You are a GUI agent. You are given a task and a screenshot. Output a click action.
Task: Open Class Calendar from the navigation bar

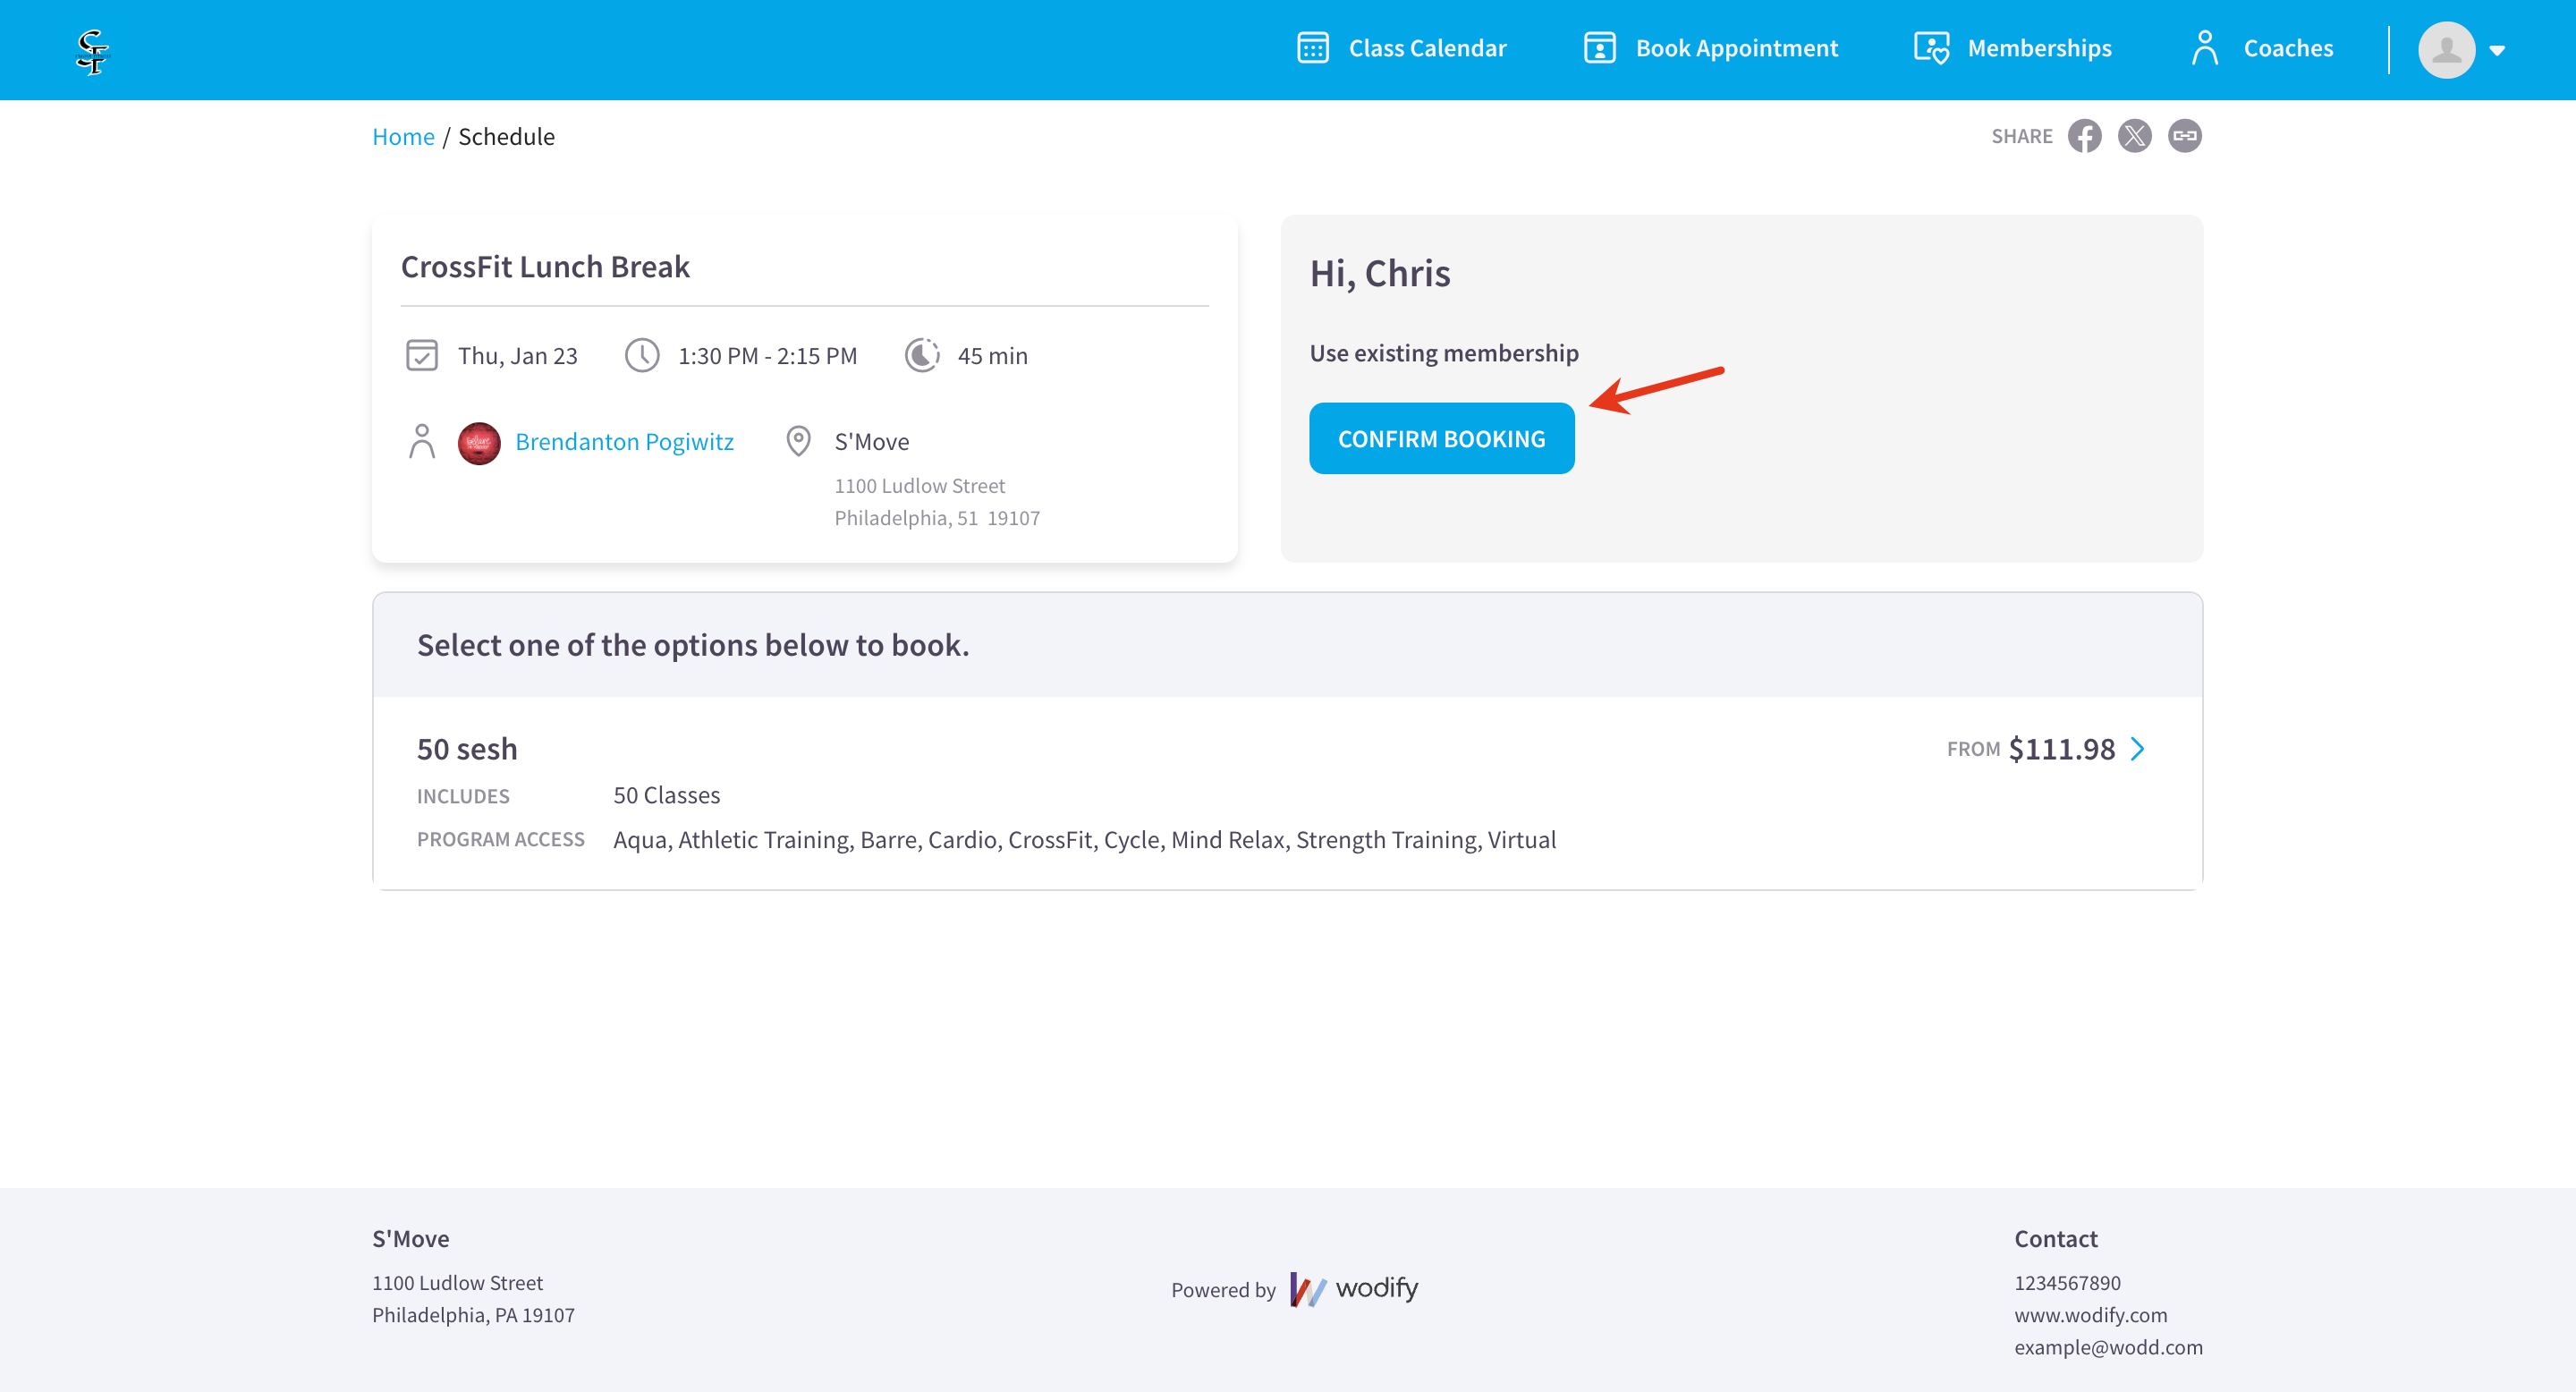(1401, 48)
